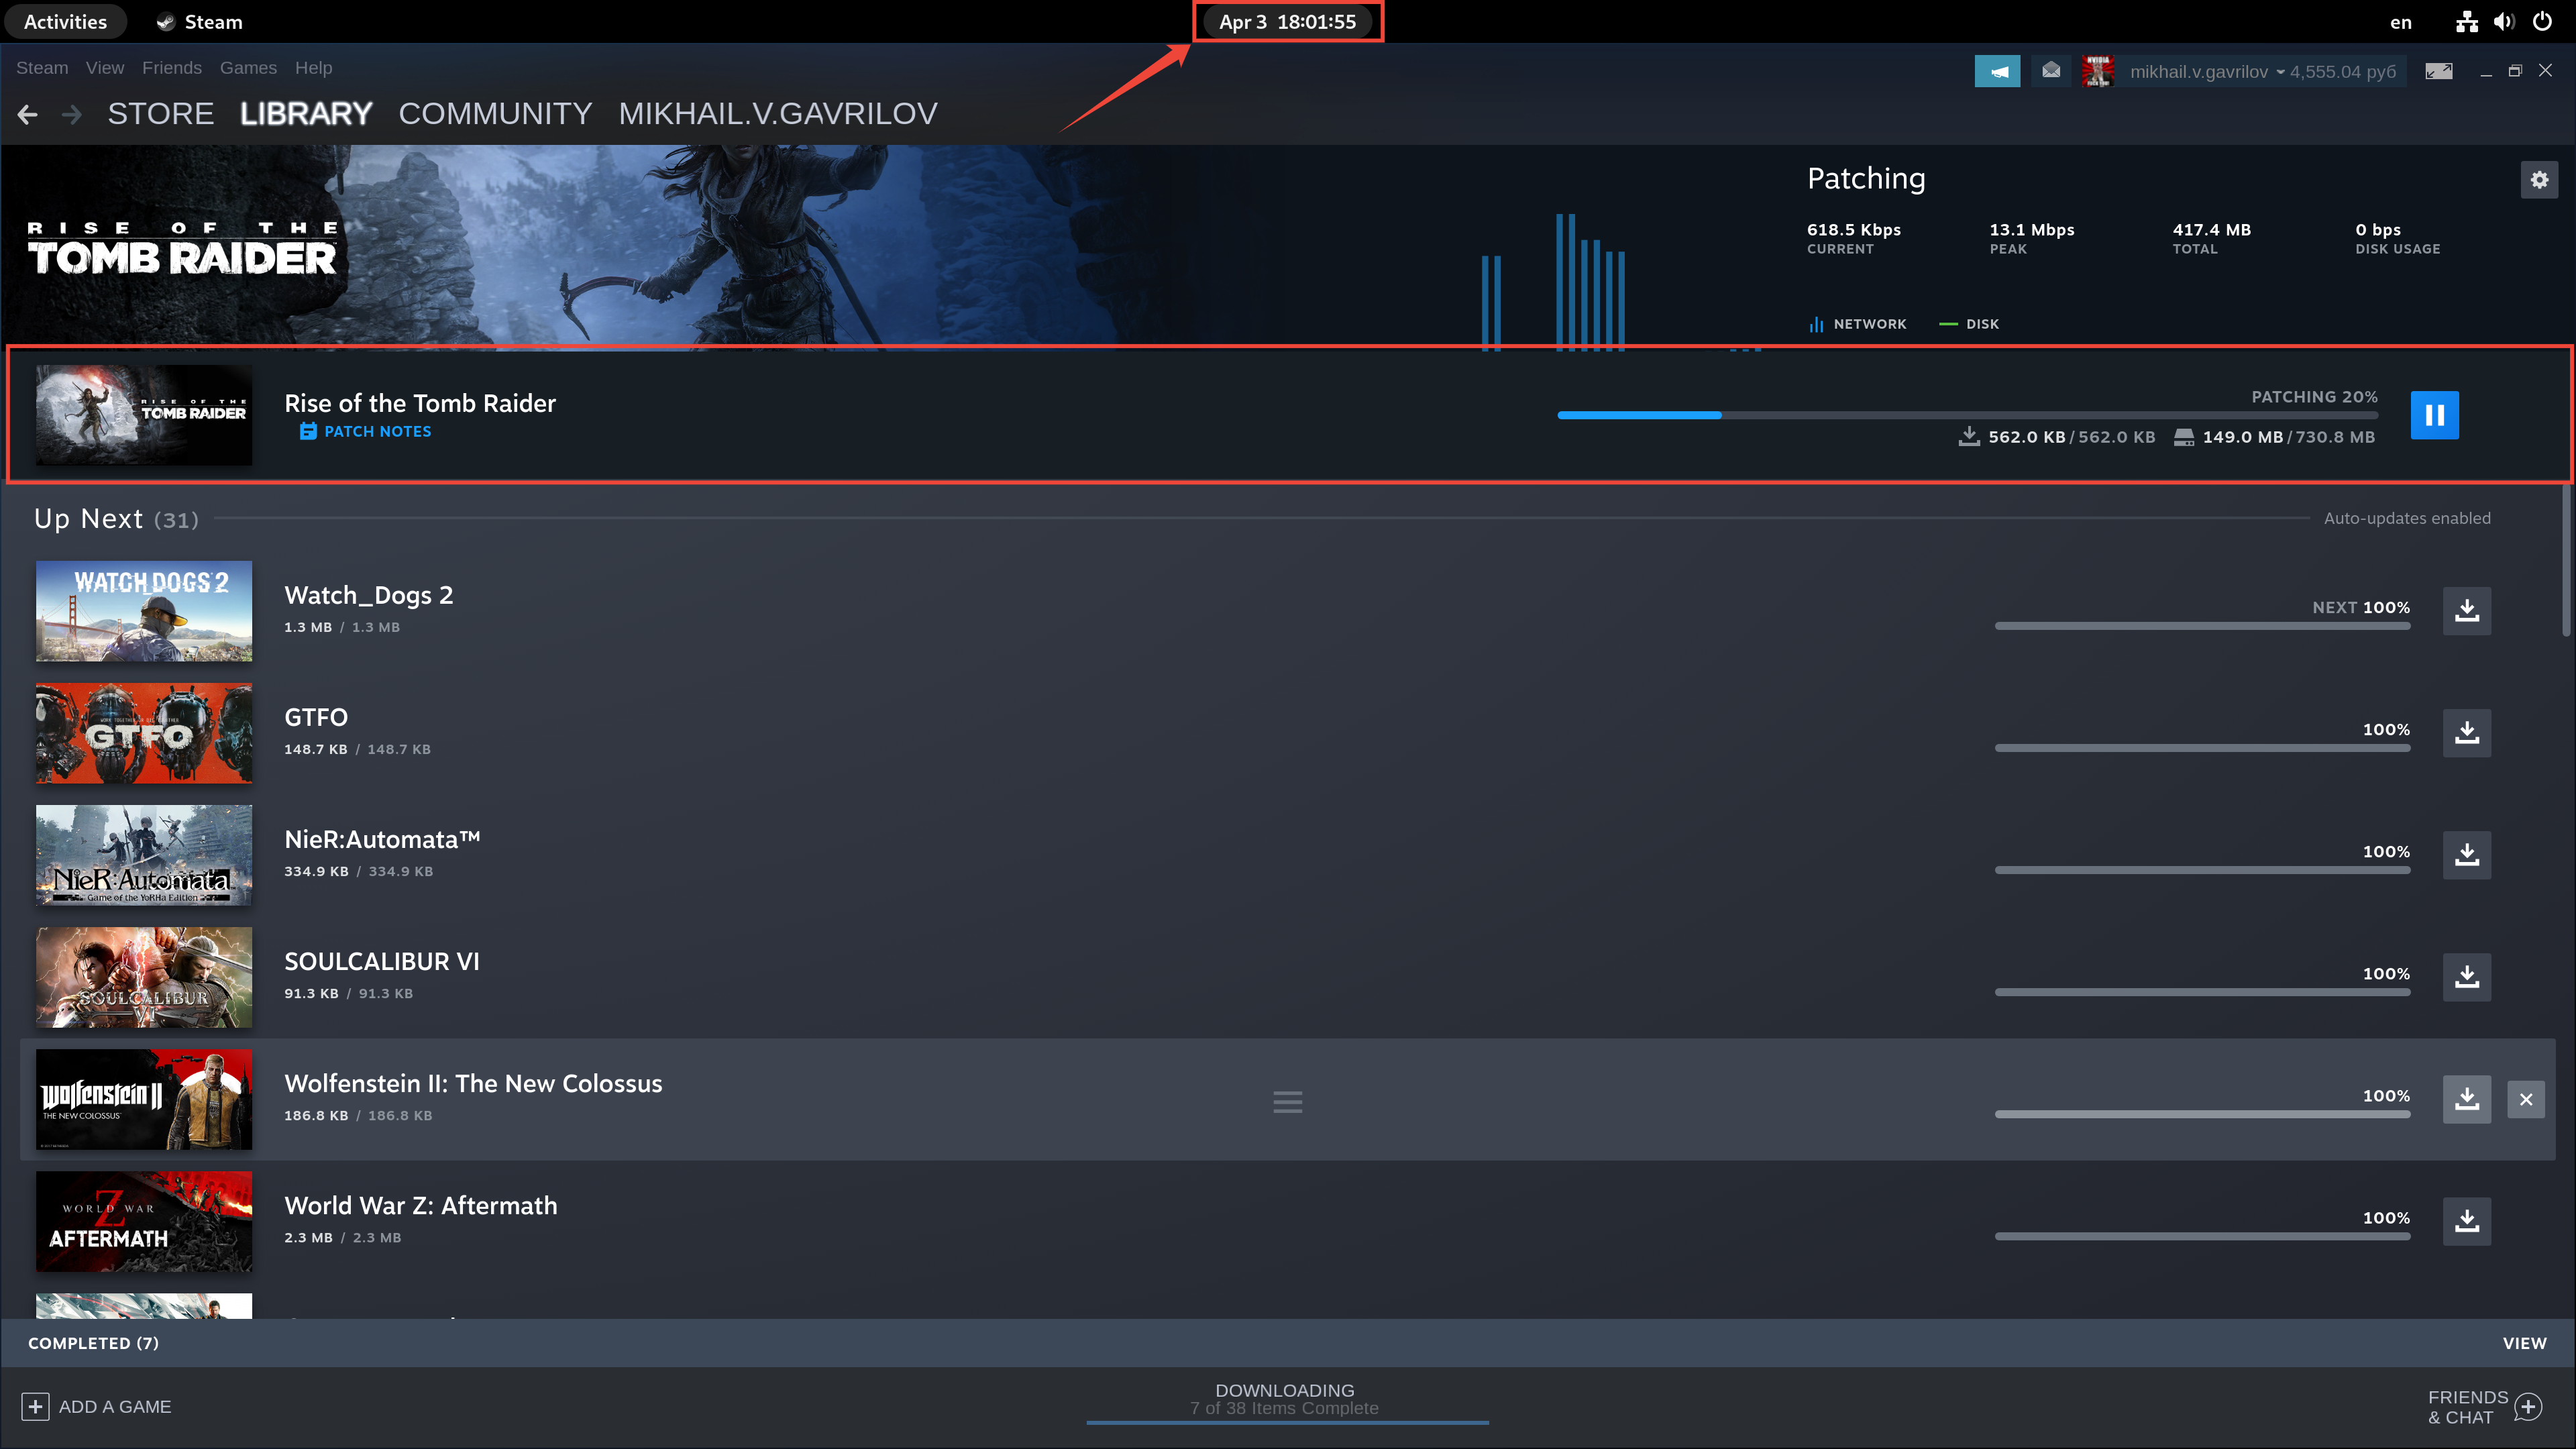Image resolution: width=2576 pixels, height=1449 pixels.
Task: Open the Steam menu
Action: [x=42, y=68]
